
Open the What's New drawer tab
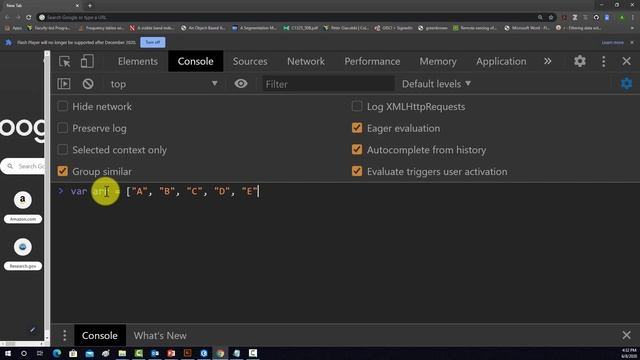click(x=160, y=336)
